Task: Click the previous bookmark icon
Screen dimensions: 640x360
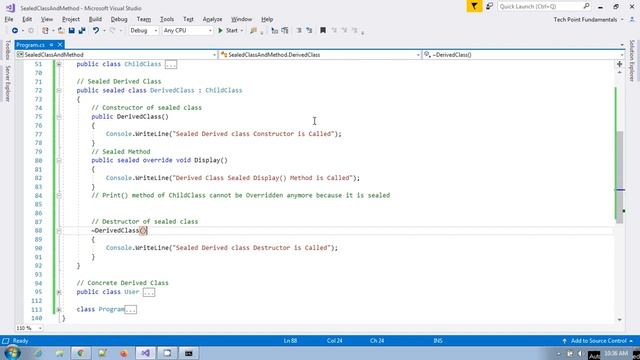Action: (334, 31)
